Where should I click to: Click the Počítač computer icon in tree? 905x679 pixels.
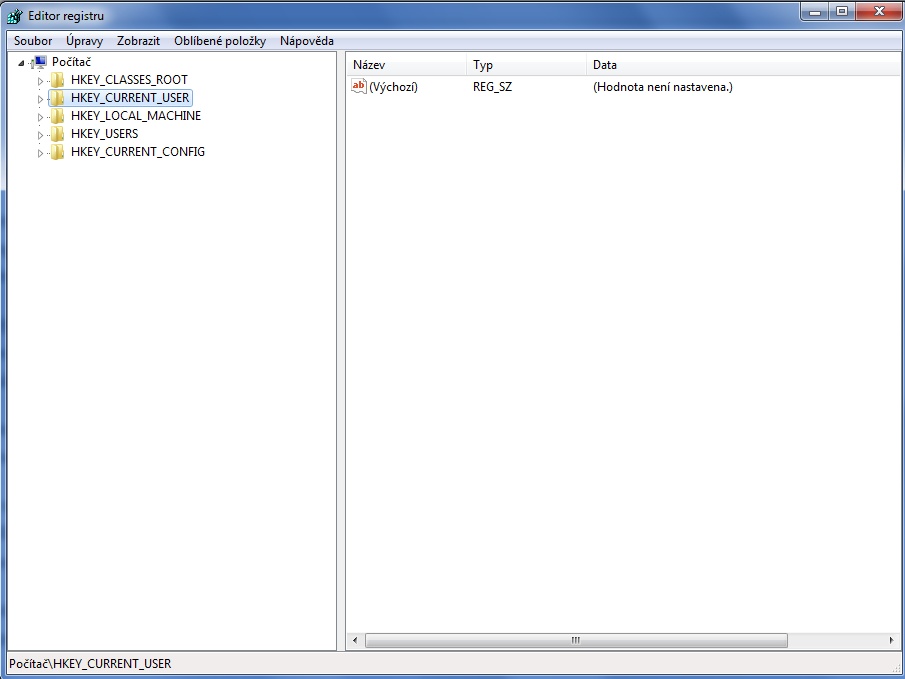coord(40,62)
